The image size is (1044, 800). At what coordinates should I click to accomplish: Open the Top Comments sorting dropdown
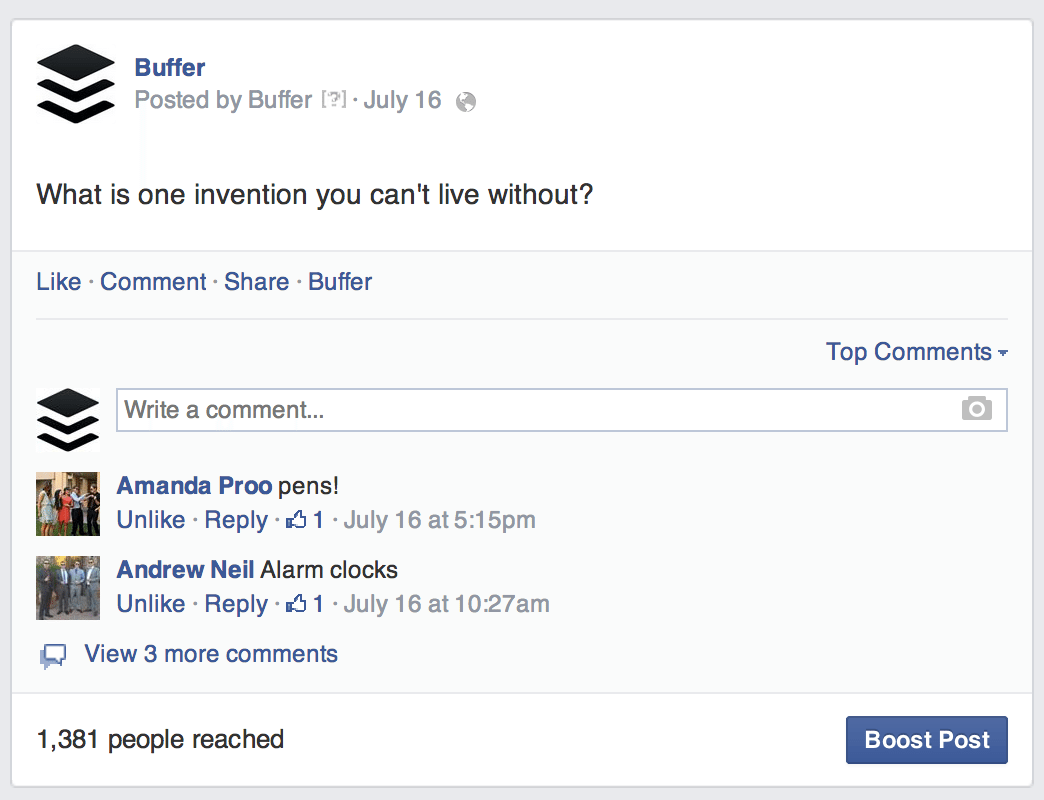click(916, 352)
